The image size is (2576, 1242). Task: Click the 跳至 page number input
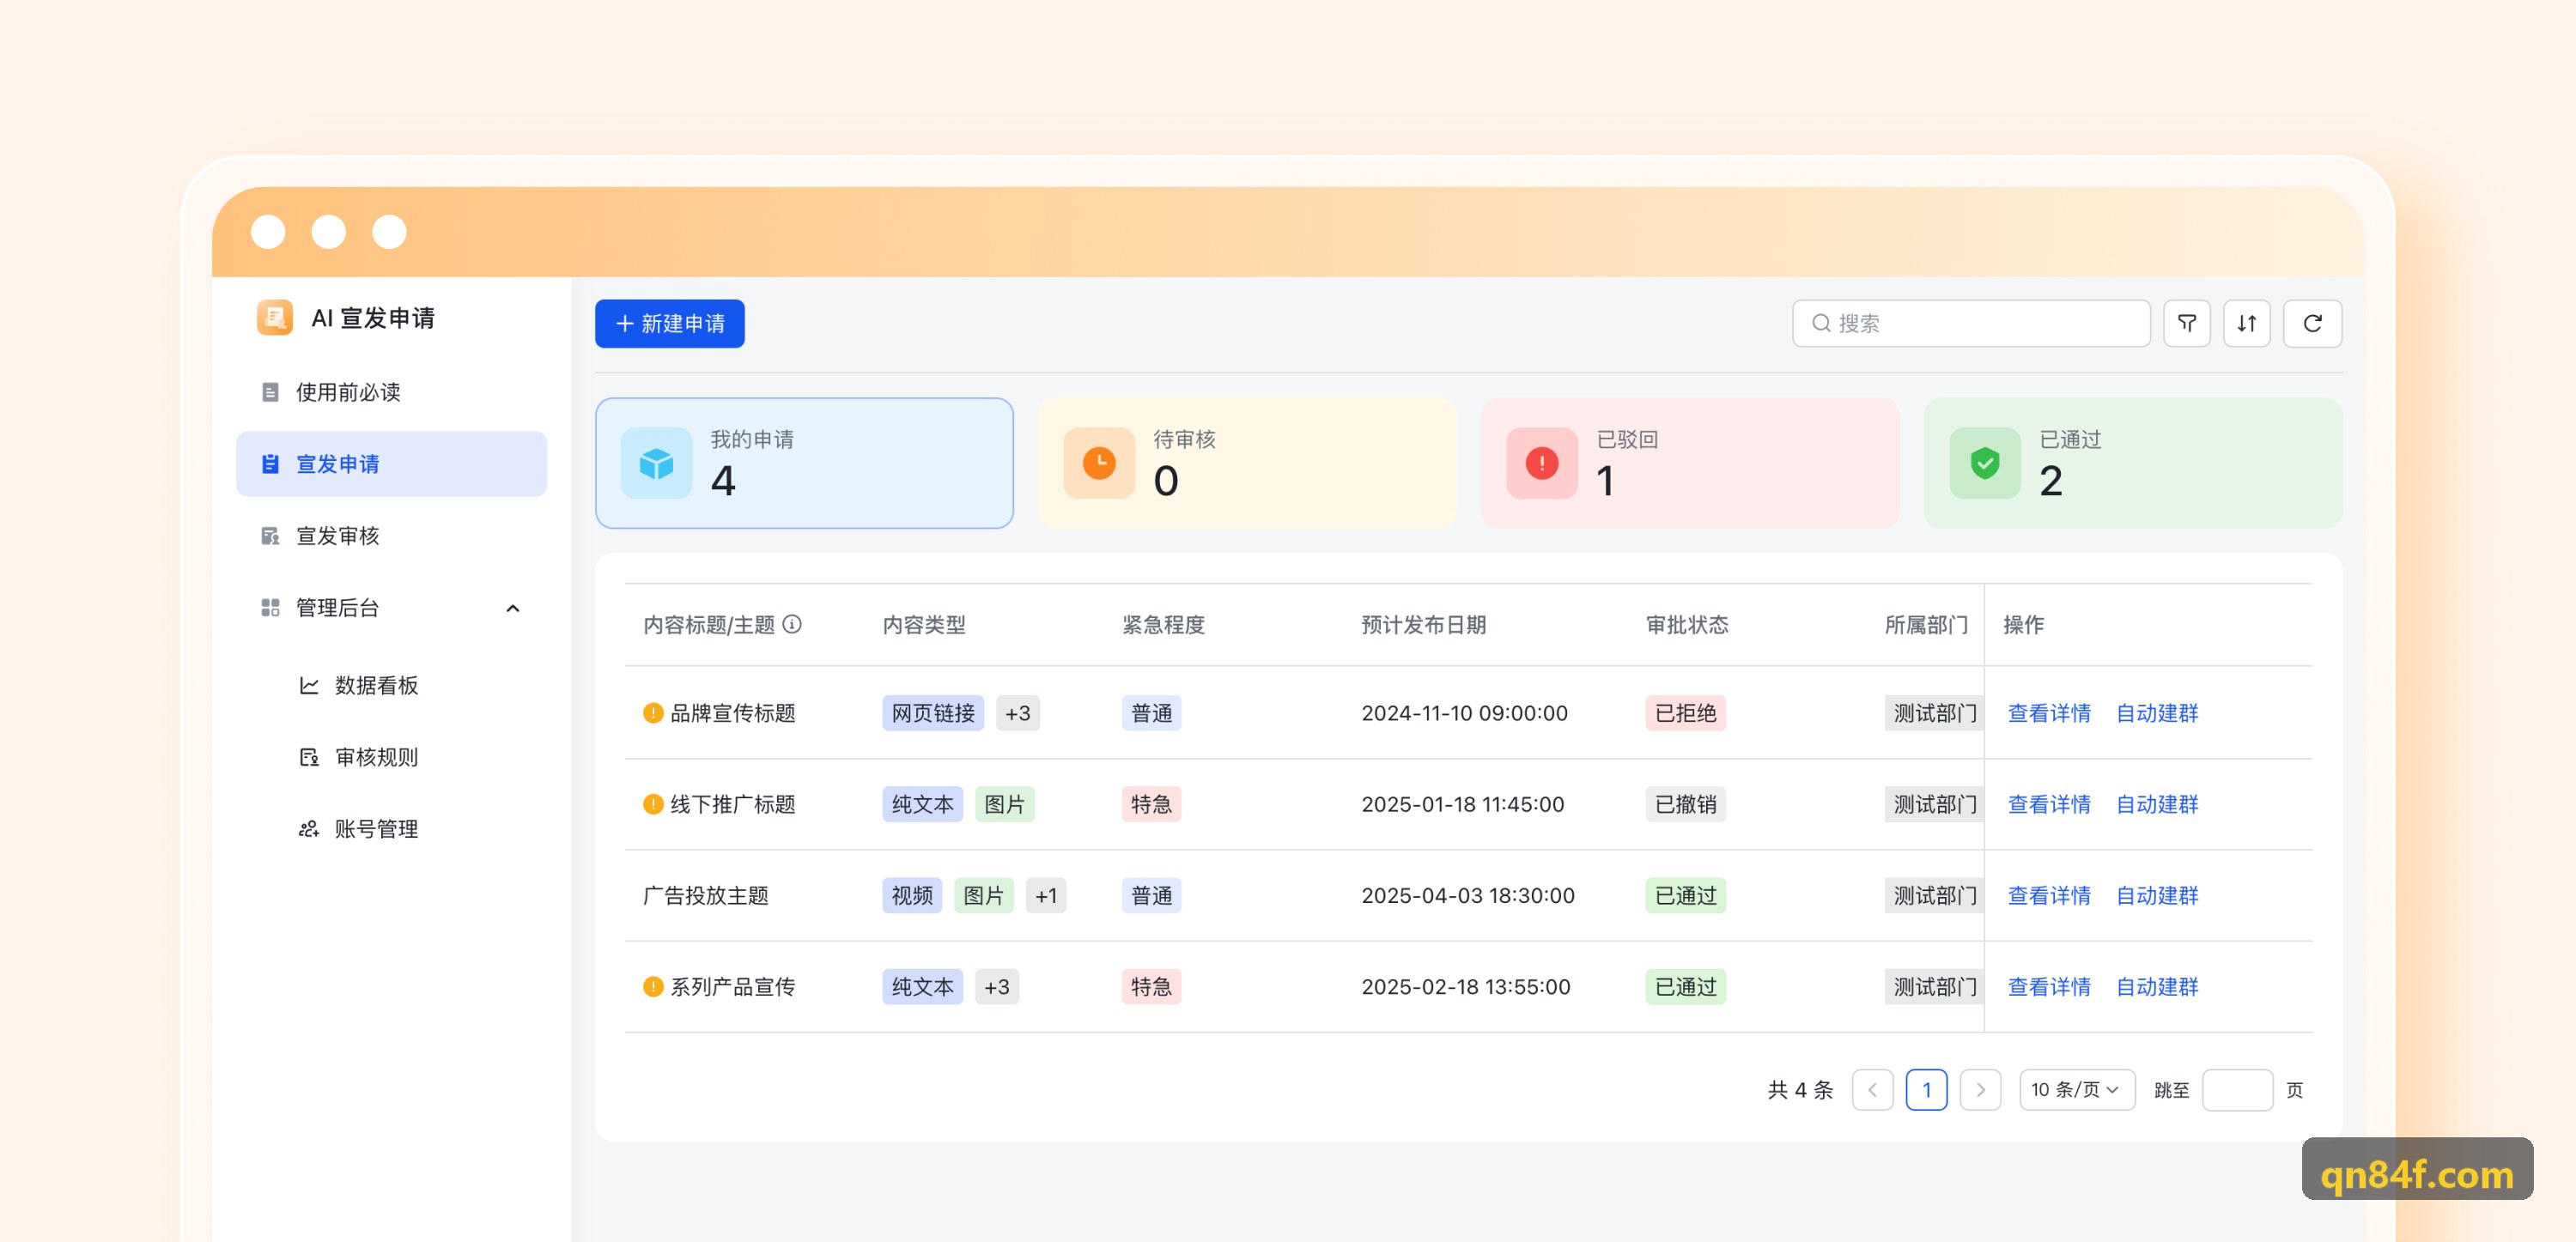coord(2237,1089)
